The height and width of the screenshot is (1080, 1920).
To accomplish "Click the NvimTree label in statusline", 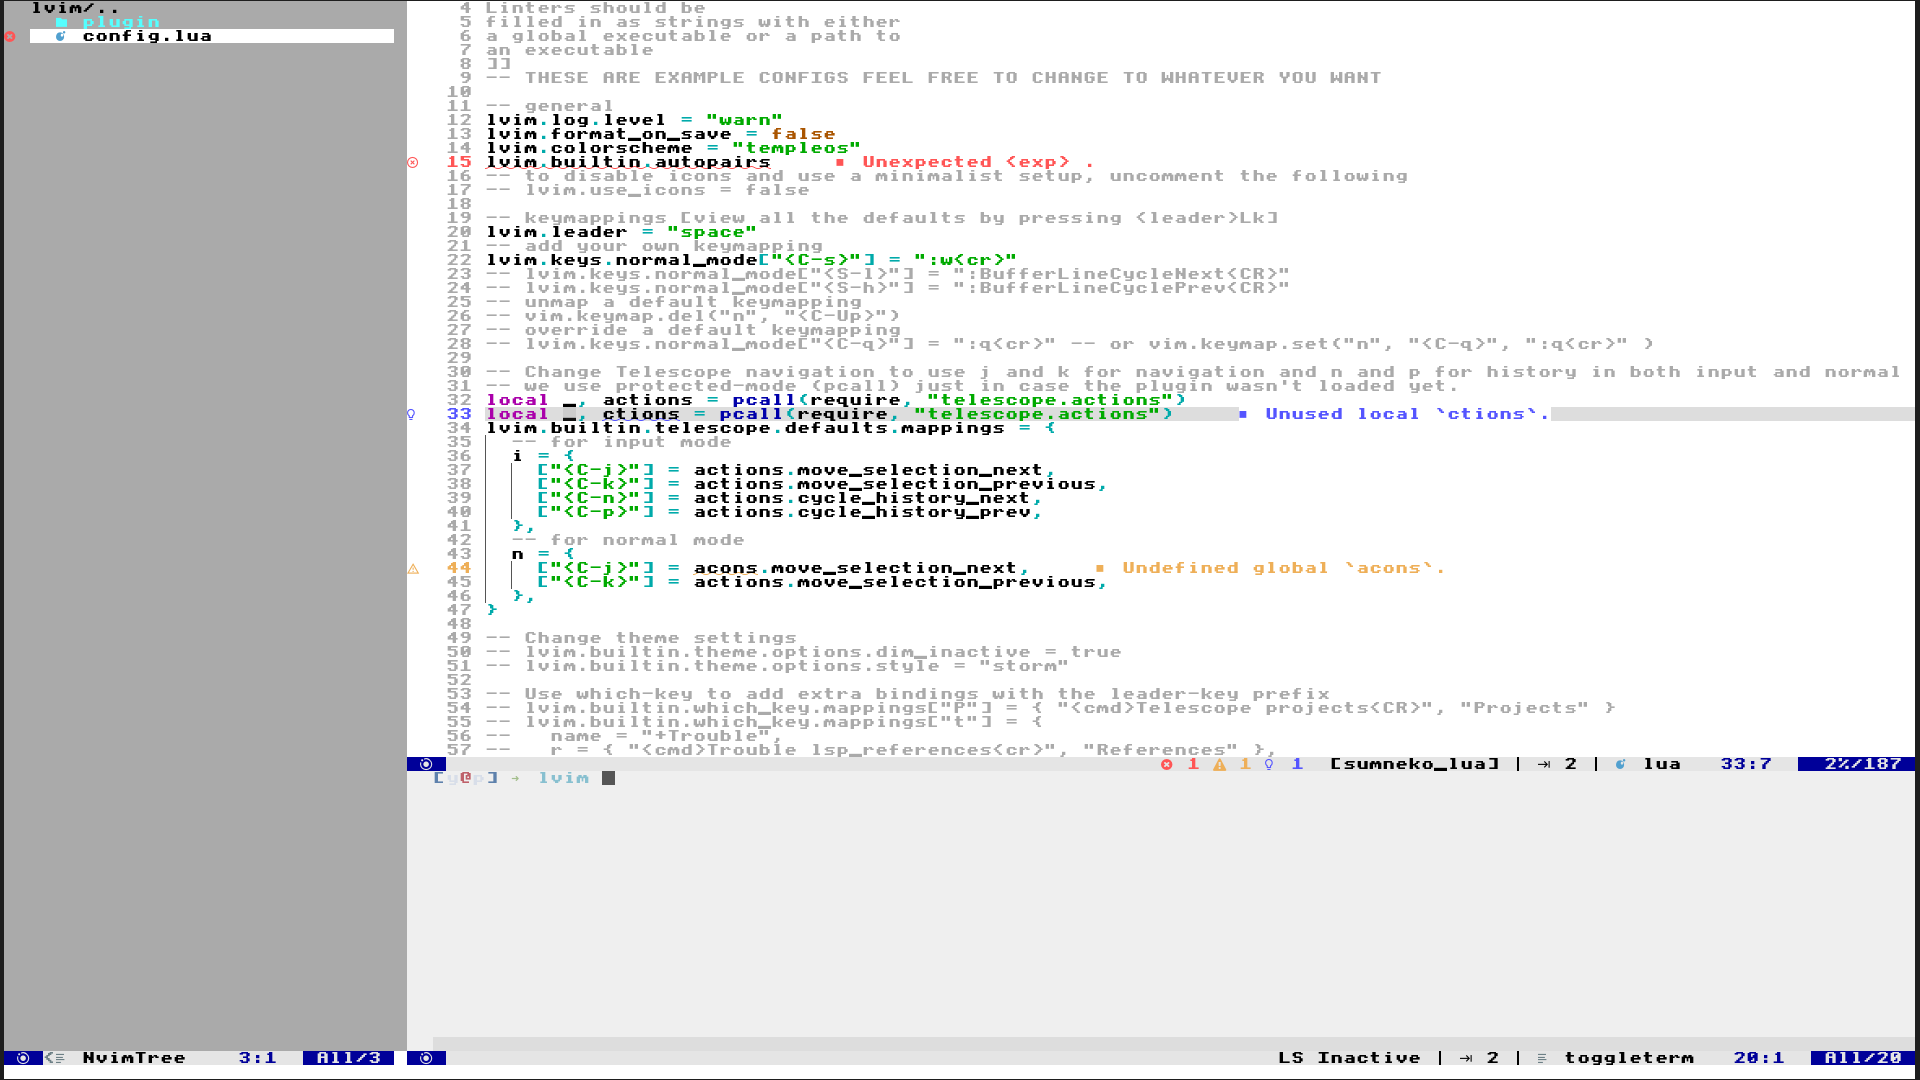I will click(134, 1058).
